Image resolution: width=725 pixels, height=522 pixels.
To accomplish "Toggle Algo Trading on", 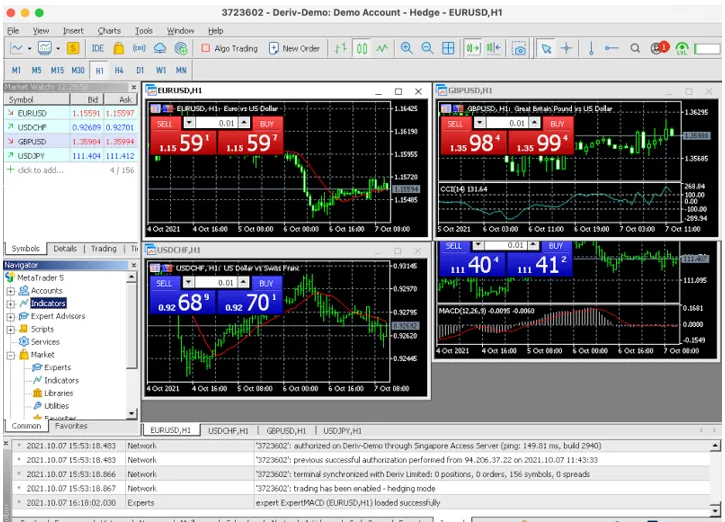I will [x=230, y=48].
